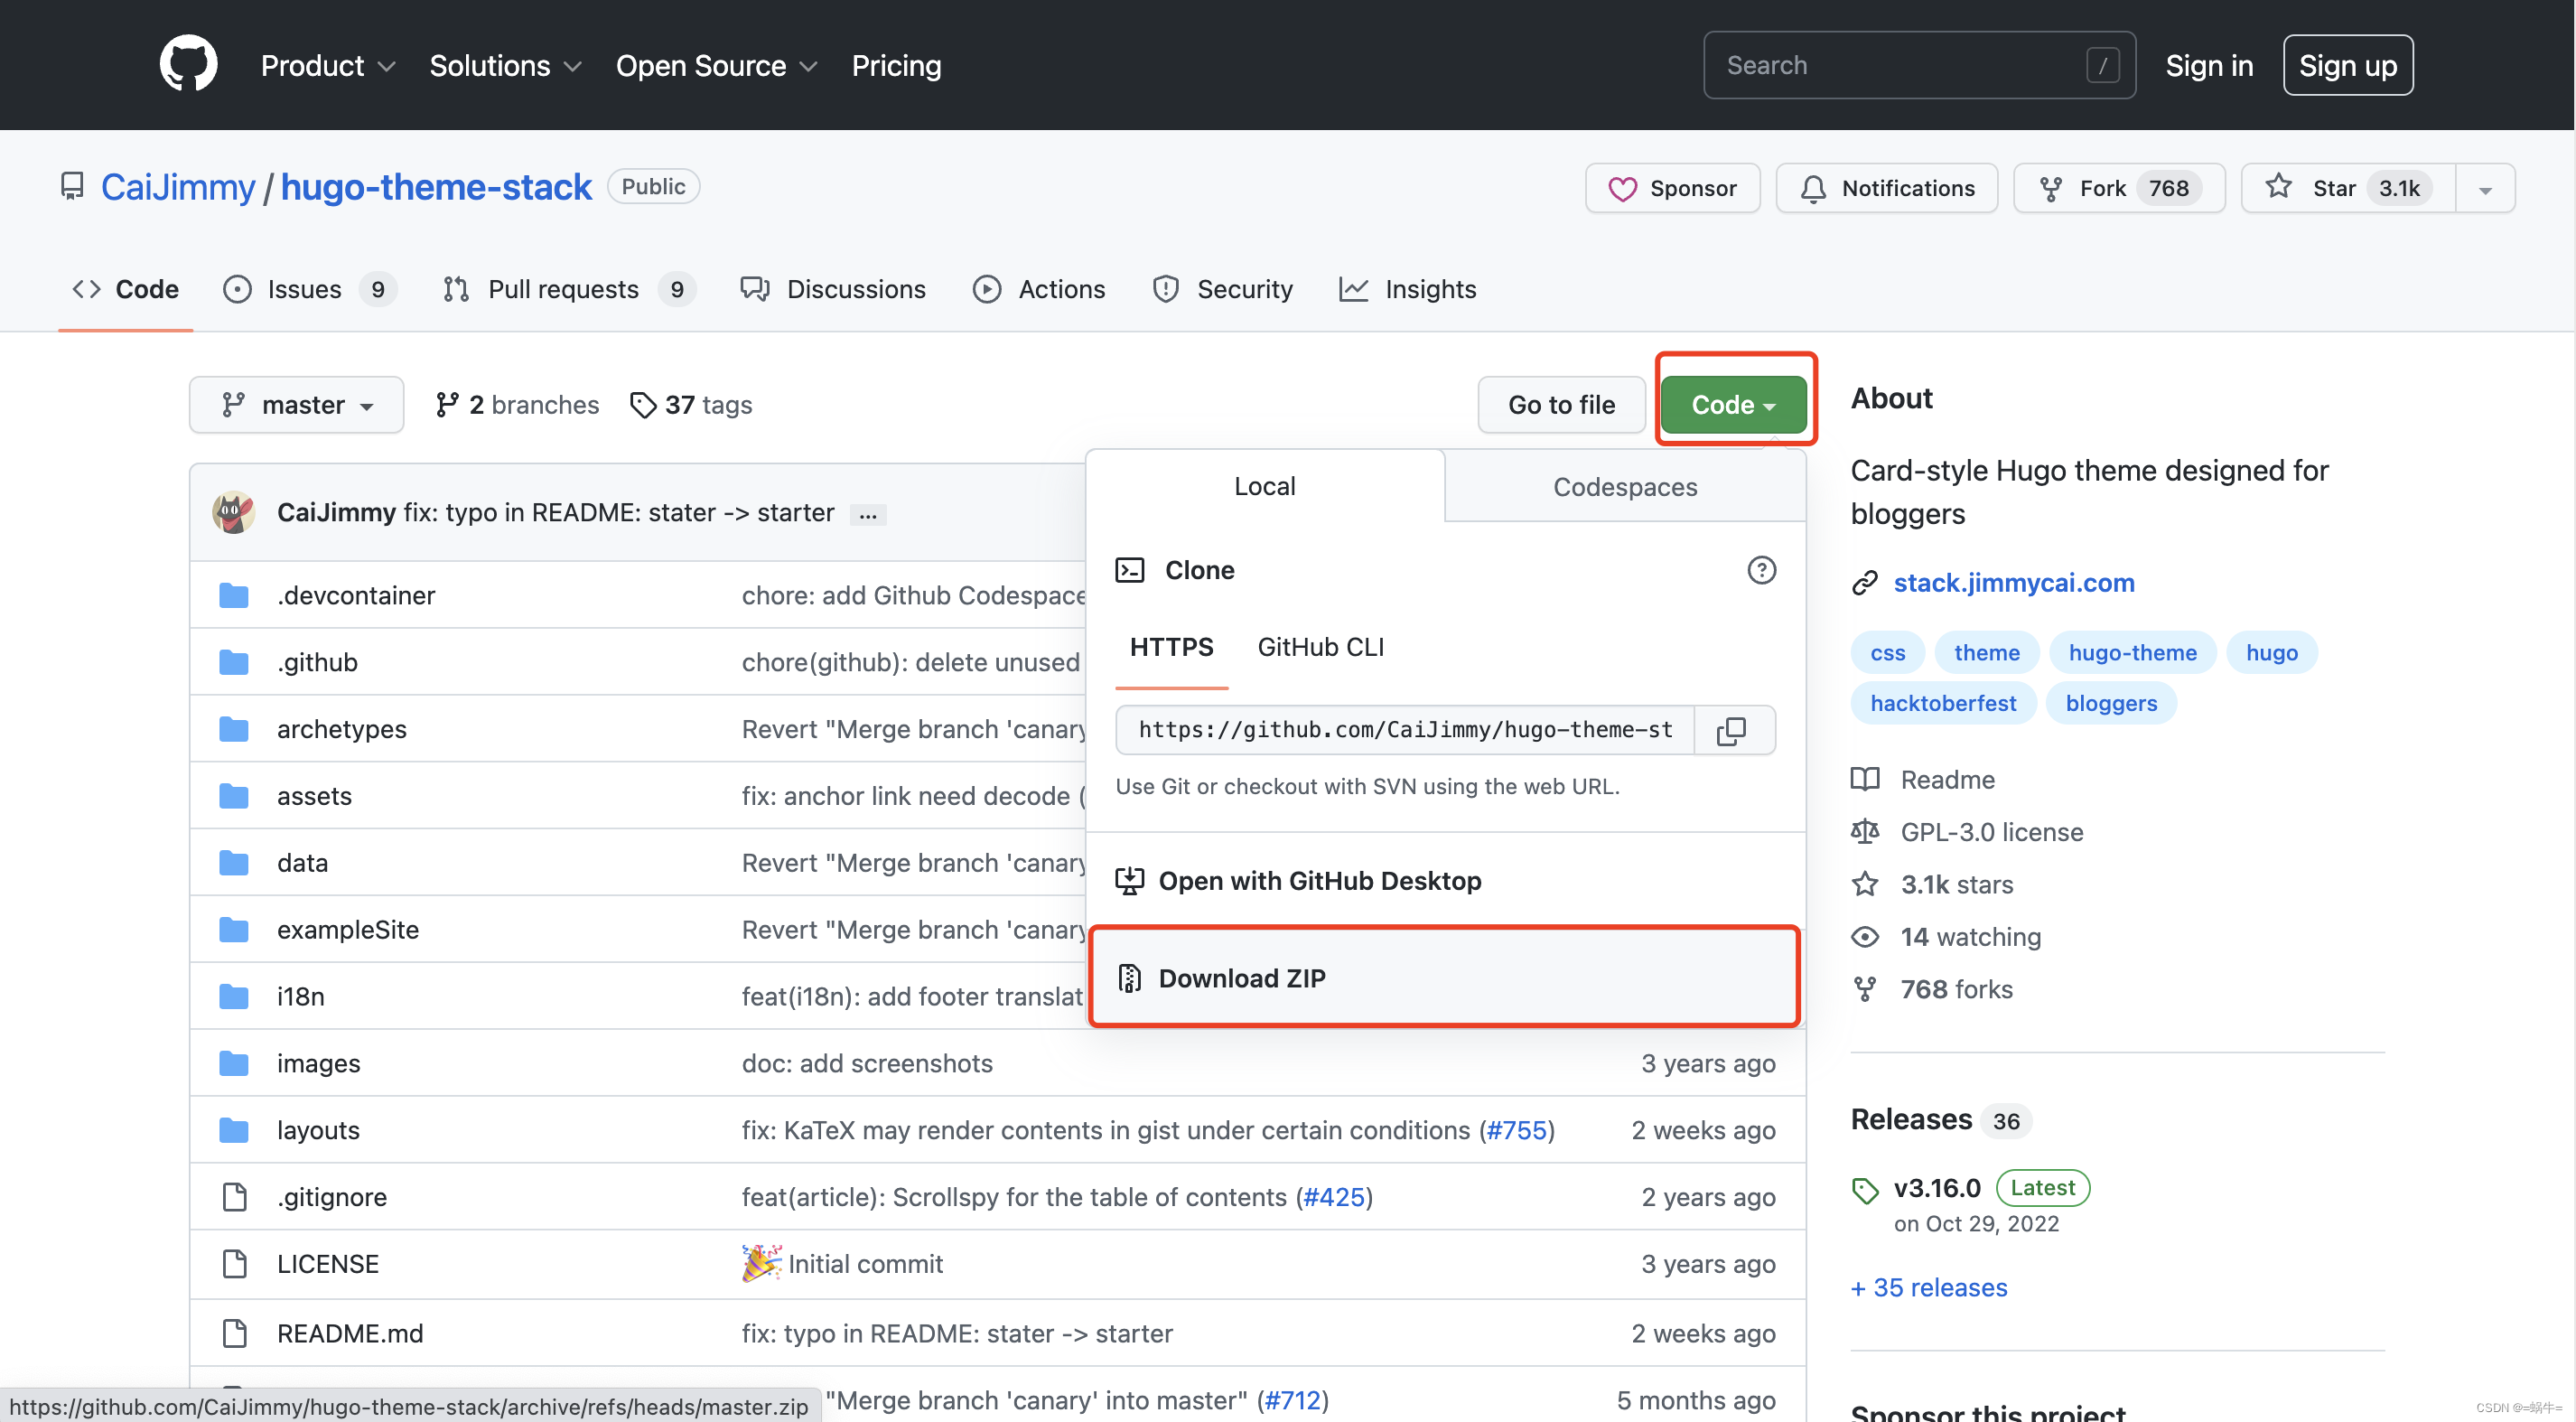Click the LICENSE file icon

click(234, 1265)
